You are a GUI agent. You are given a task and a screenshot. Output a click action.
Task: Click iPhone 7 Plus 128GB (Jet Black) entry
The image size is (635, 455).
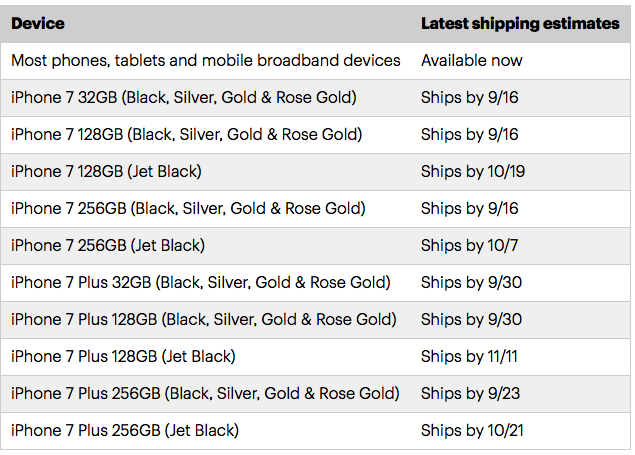(124, 356)
